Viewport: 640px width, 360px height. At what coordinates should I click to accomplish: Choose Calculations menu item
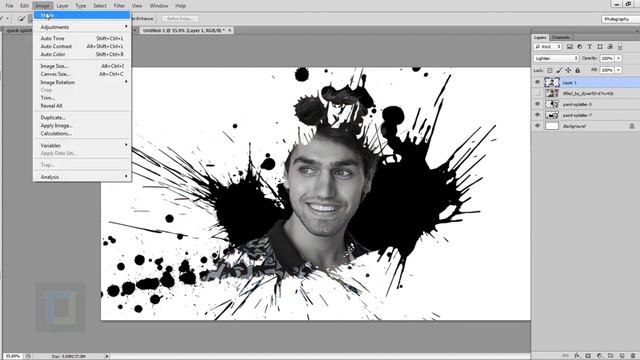click(x=82, y=133)
